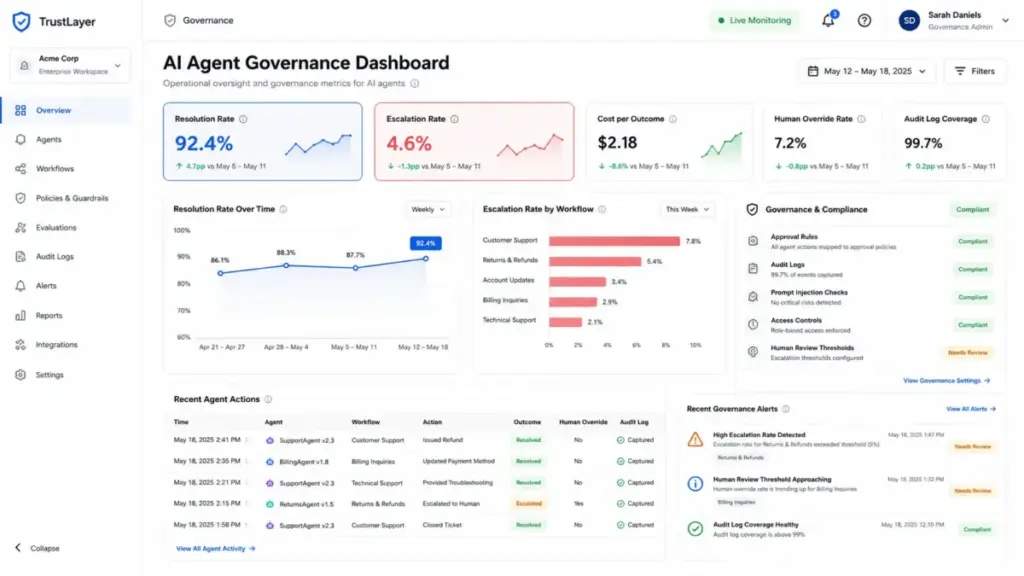Click 'Provided Troubleshooting' action cell
The image size is (1024, 576).
pos(458,483)
